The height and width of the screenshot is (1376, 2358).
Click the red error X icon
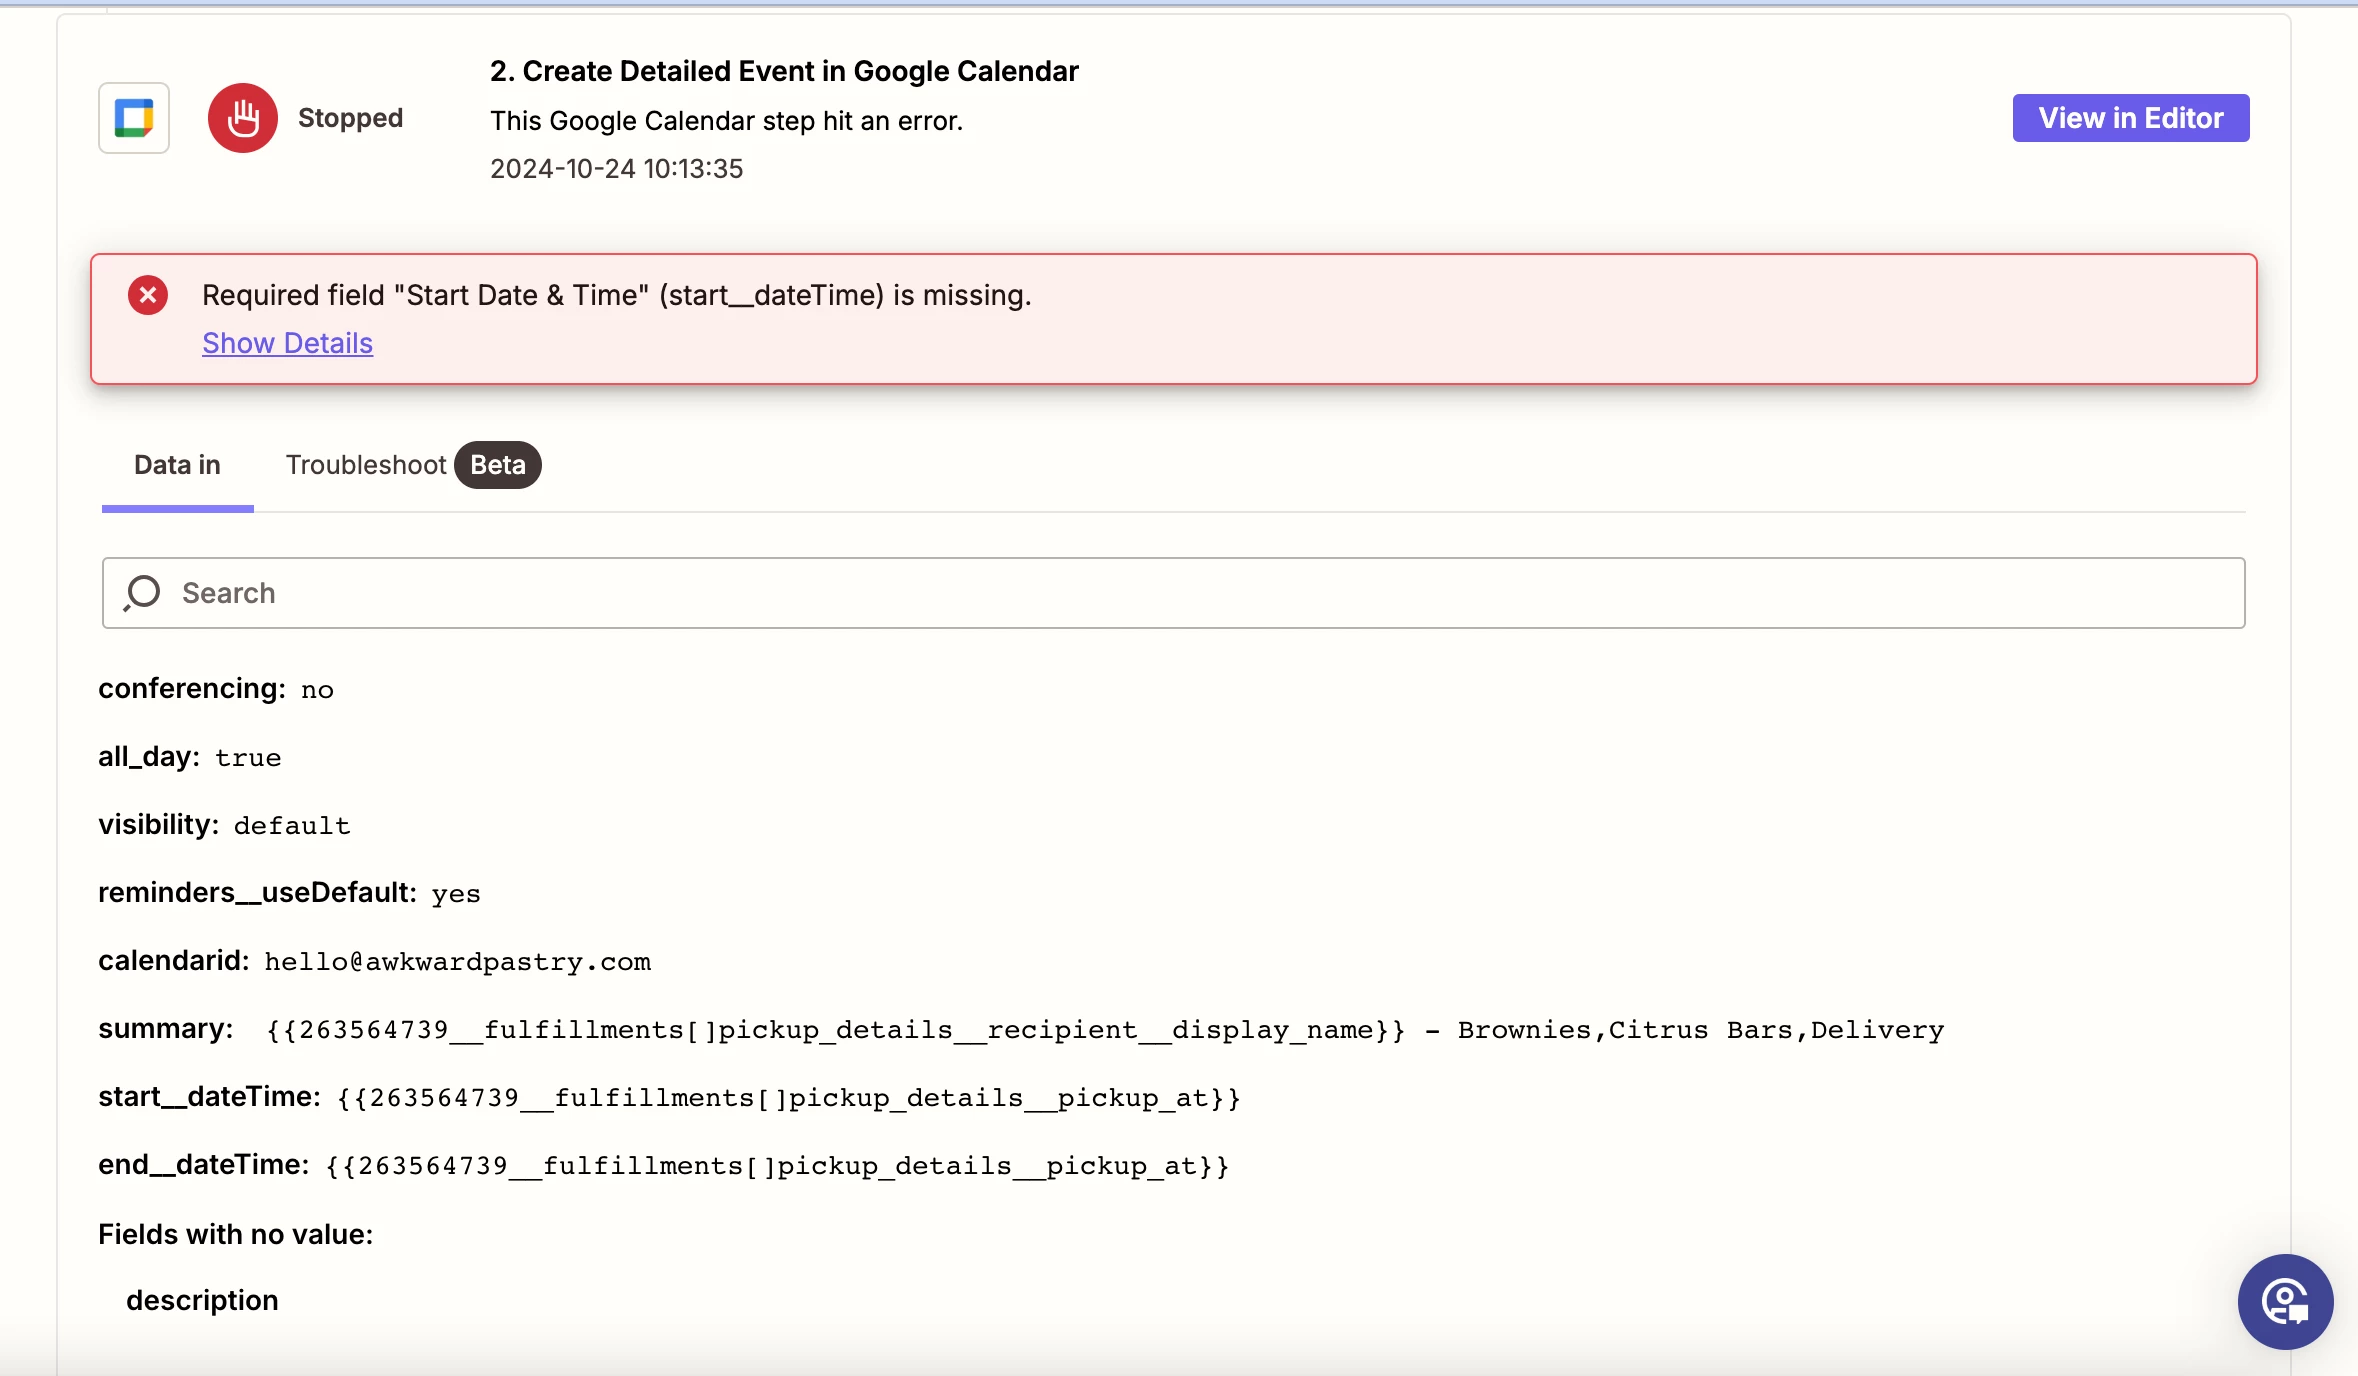(x=148, y=295)
